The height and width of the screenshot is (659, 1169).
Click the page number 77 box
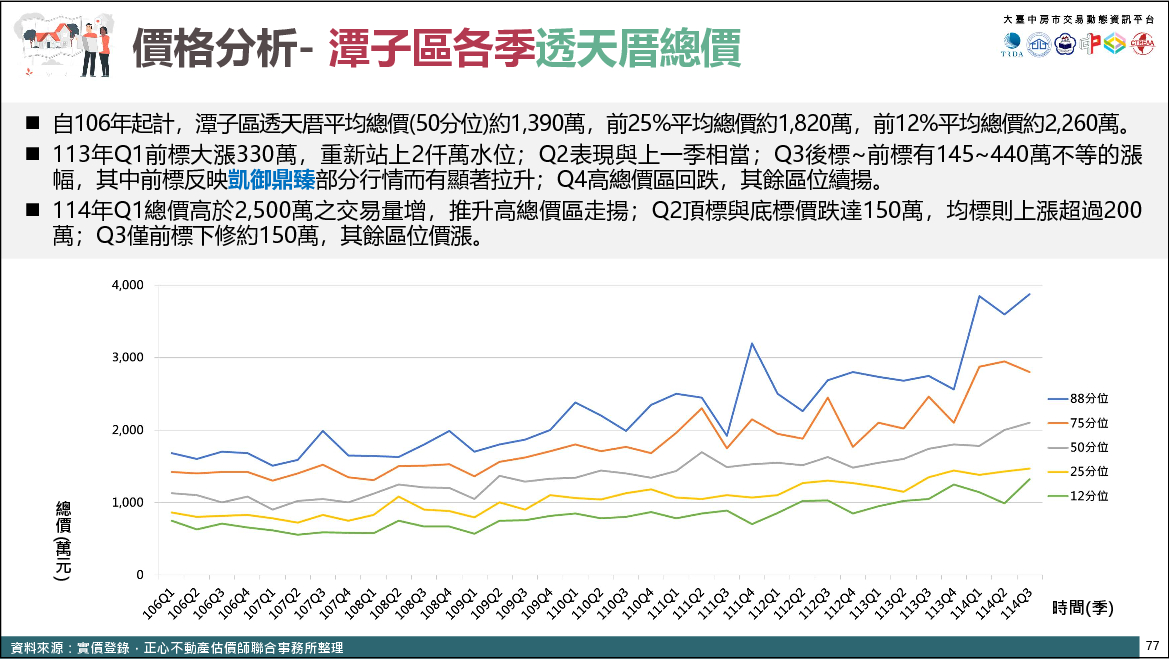(x=1152, y=645)
